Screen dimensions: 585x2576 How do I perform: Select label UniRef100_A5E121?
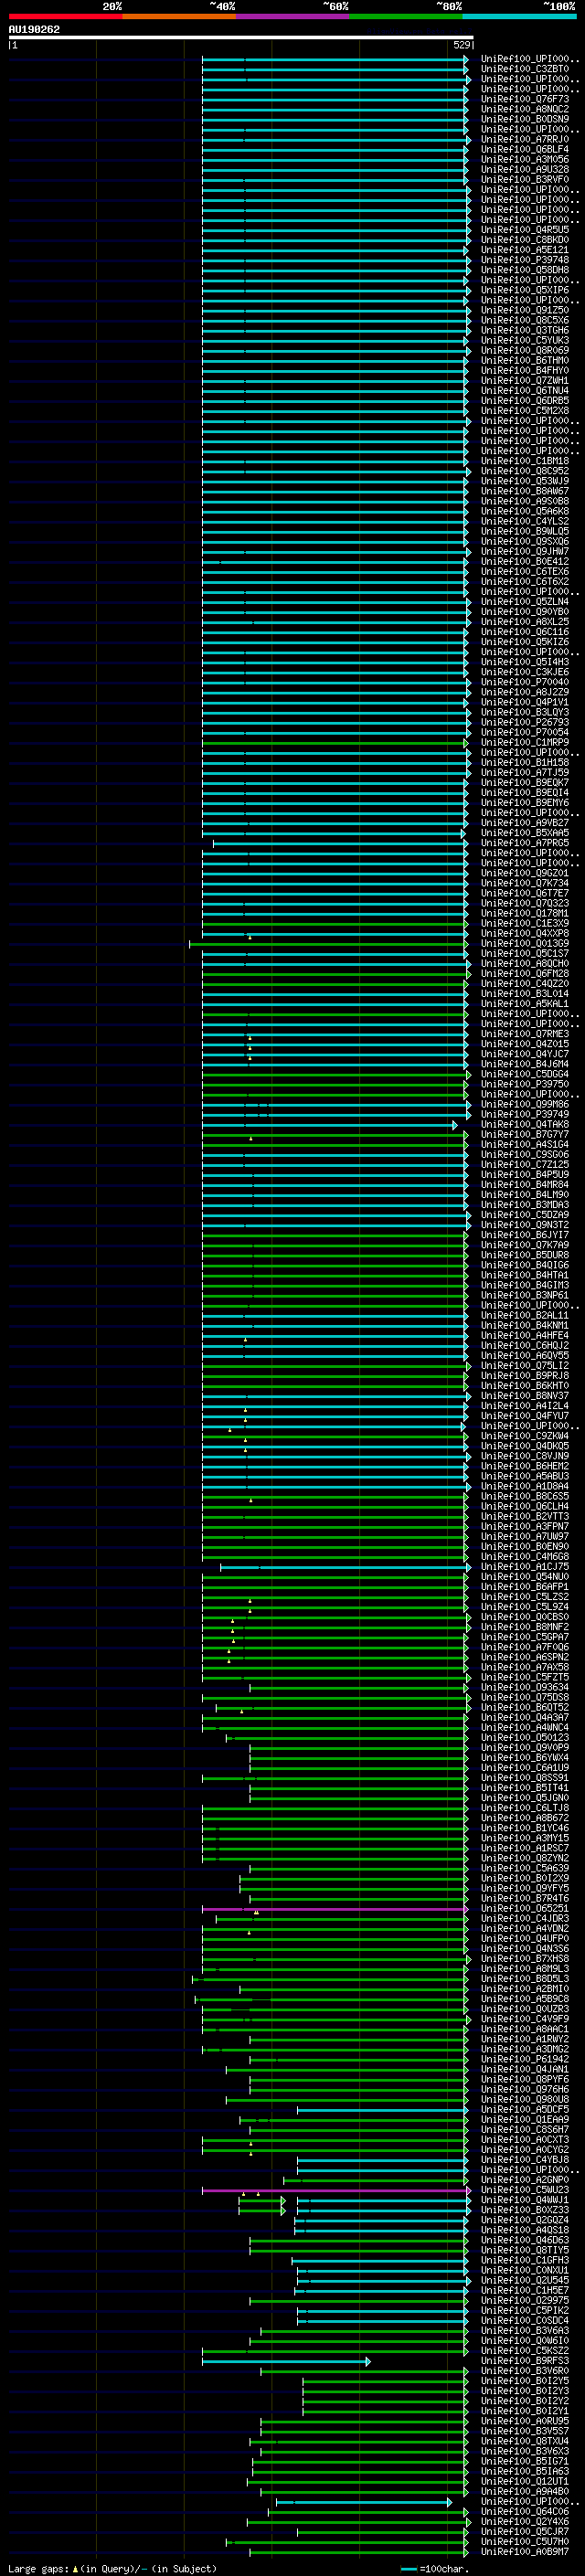(x=525, y=250)
